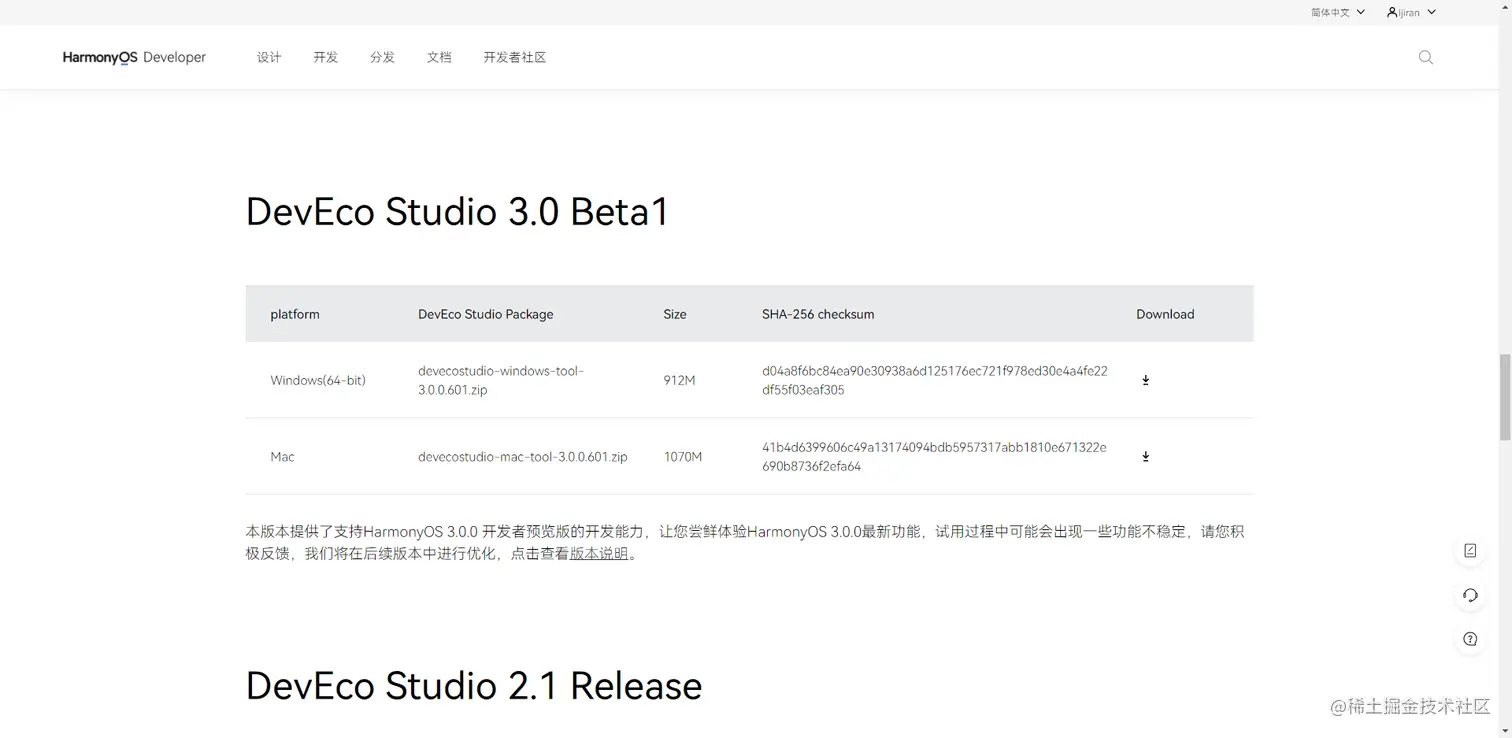Select devecostudio-mac-tool-3.0.0.601.zip file name
The height and width of the screenshot is (738, 1512).
click(x=523, y=457)
